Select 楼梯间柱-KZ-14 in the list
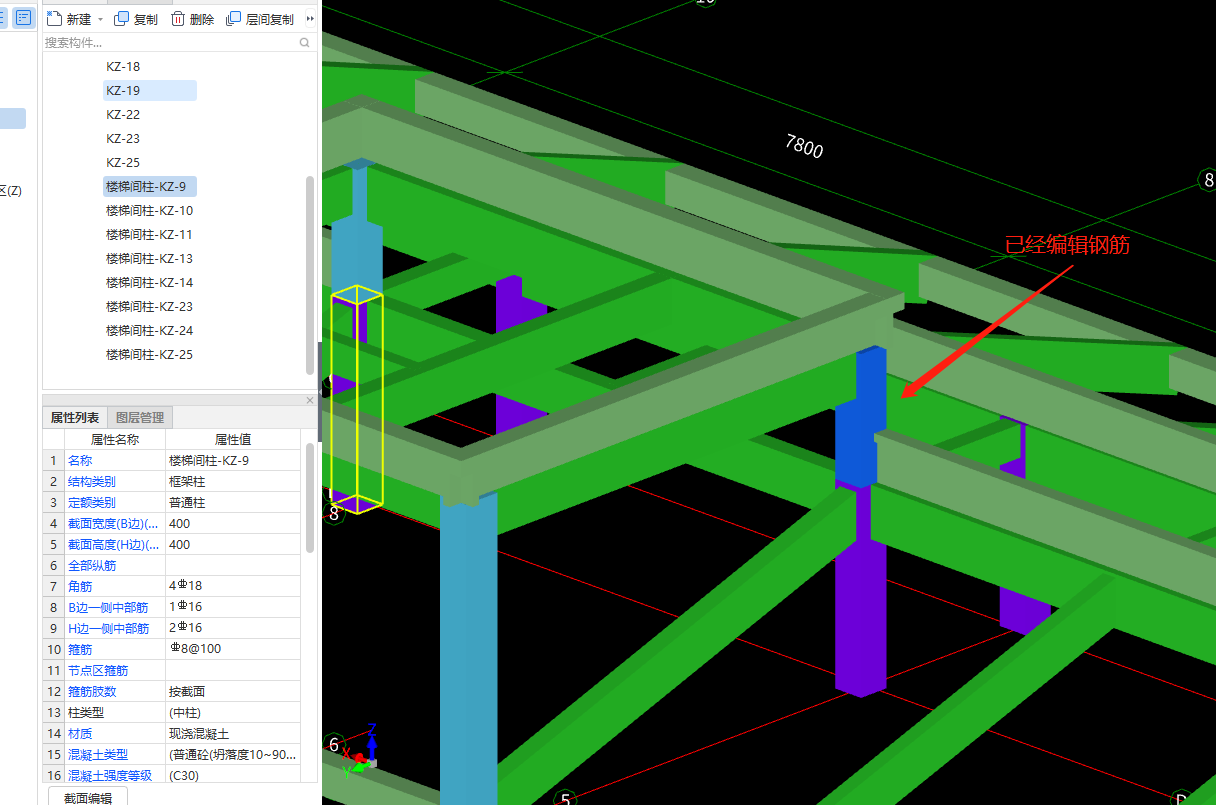The height and width of the screenshot is (805, 1216). click(x=149, y=283)
